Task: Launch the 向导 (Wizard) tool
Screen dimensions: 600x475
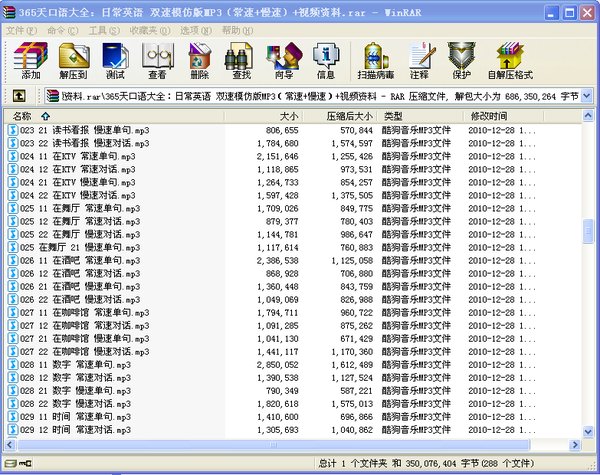Action: (x=284, y=60)
